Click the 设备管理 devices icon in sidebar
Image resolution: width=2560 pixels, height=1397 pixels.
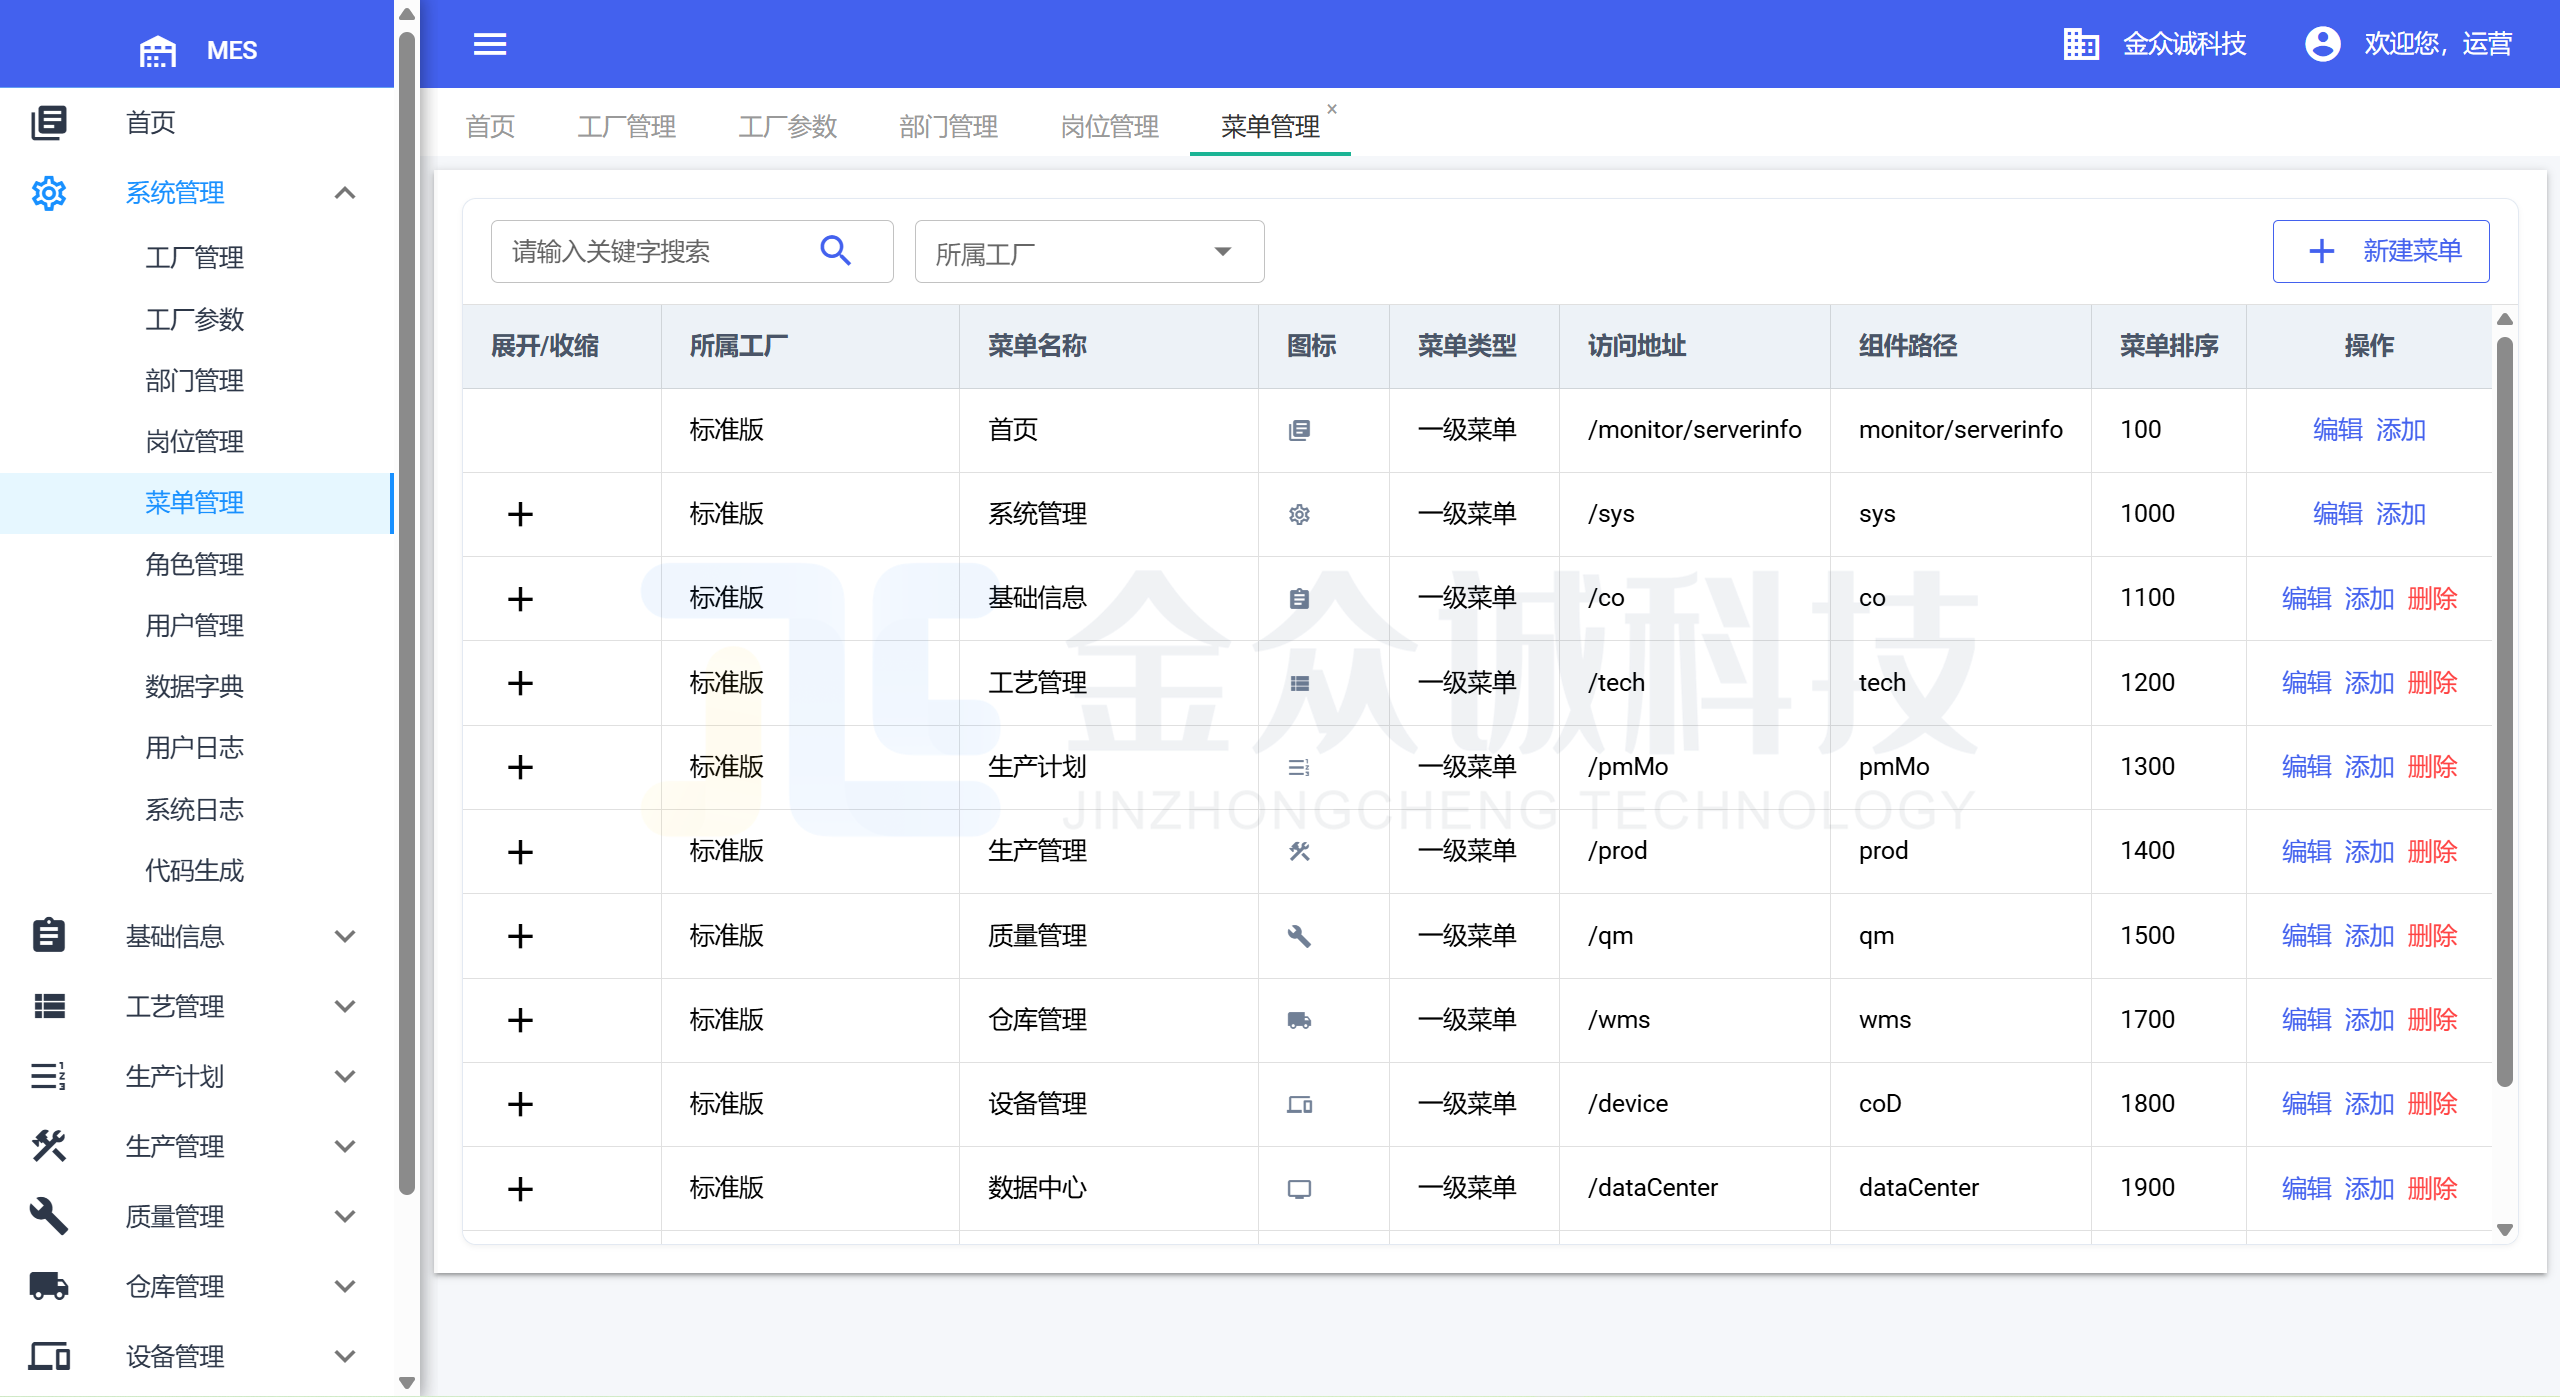coord(48,1356)
